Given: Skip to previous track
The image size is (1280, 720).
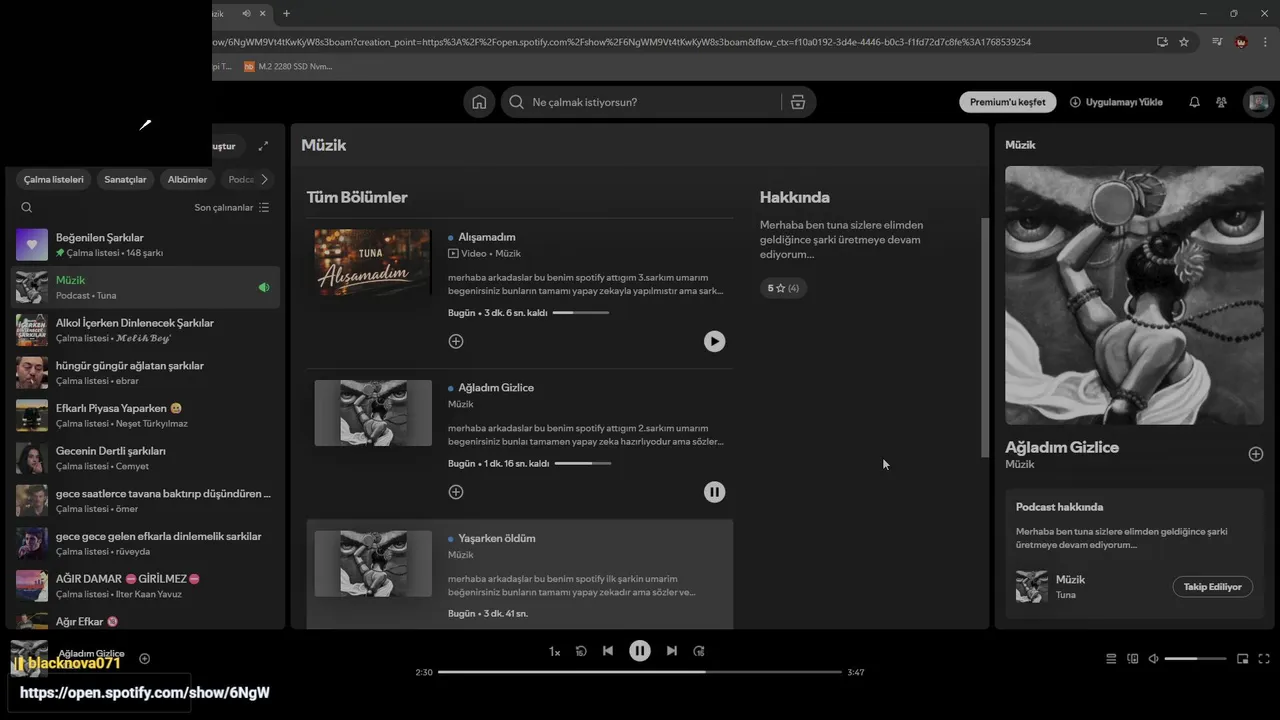Looking at the screenshot, I should 608,651.
